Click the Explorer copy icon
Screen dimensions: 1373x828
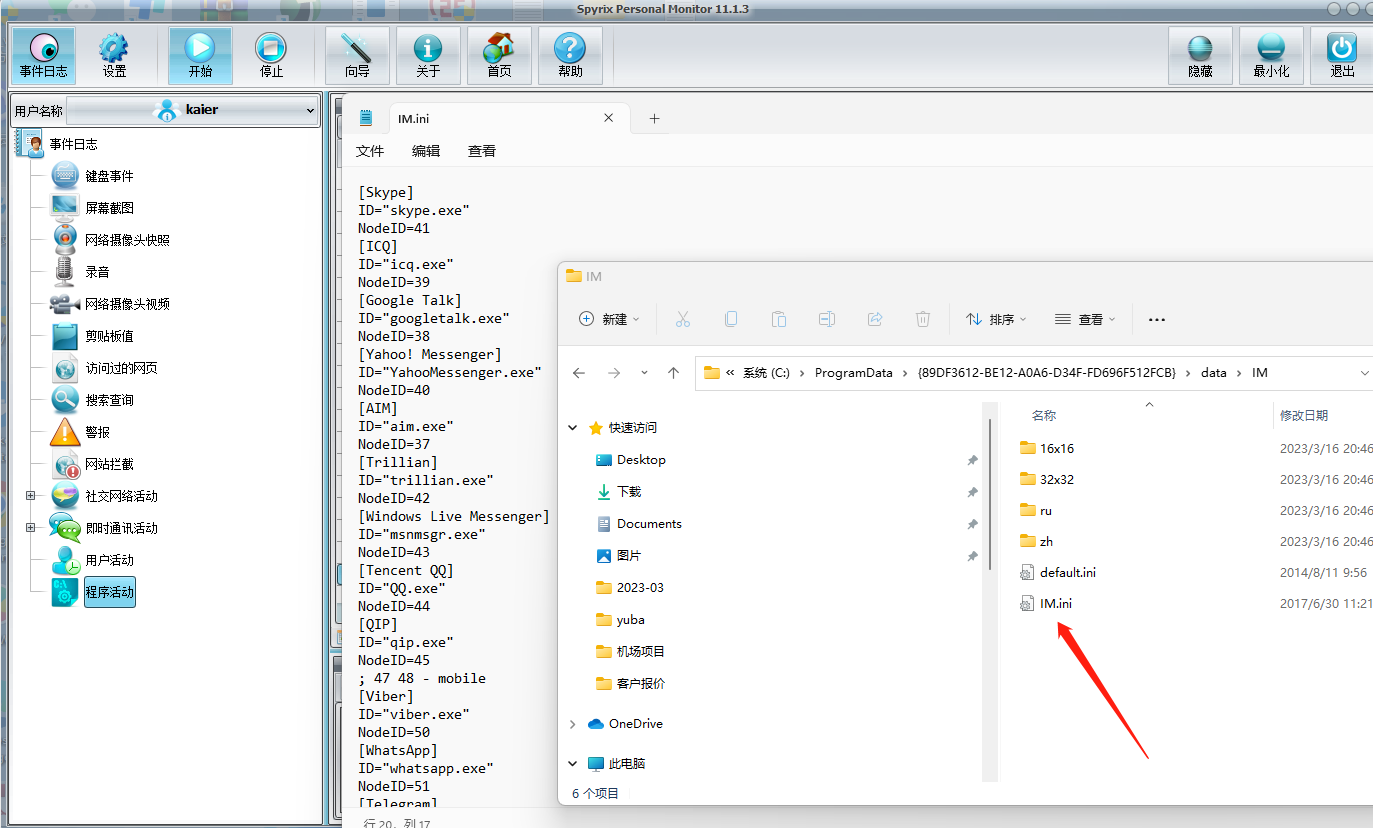pyautogui.click(x=731, y=319)
